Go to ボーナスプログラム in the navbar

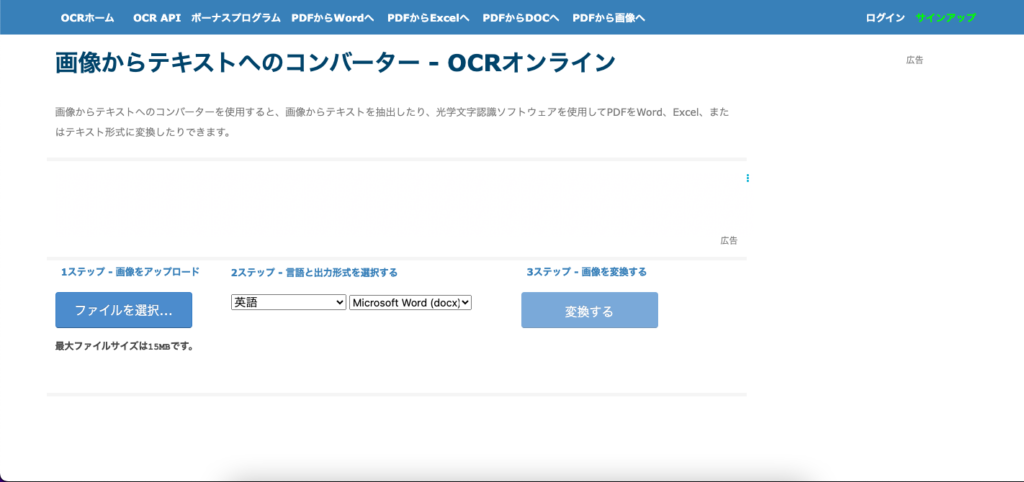click(236, 18)
